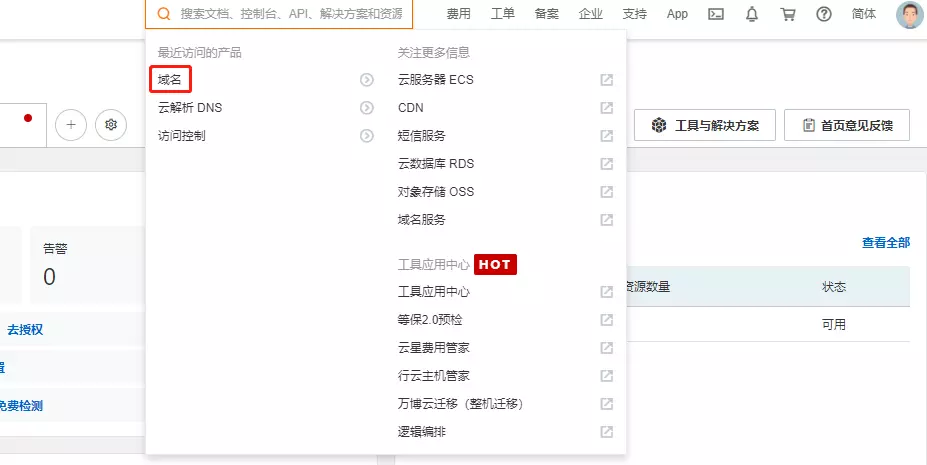Open the 费用 menu in top bar
Screen dimensions: 927x465
click(x=458, y=14)
